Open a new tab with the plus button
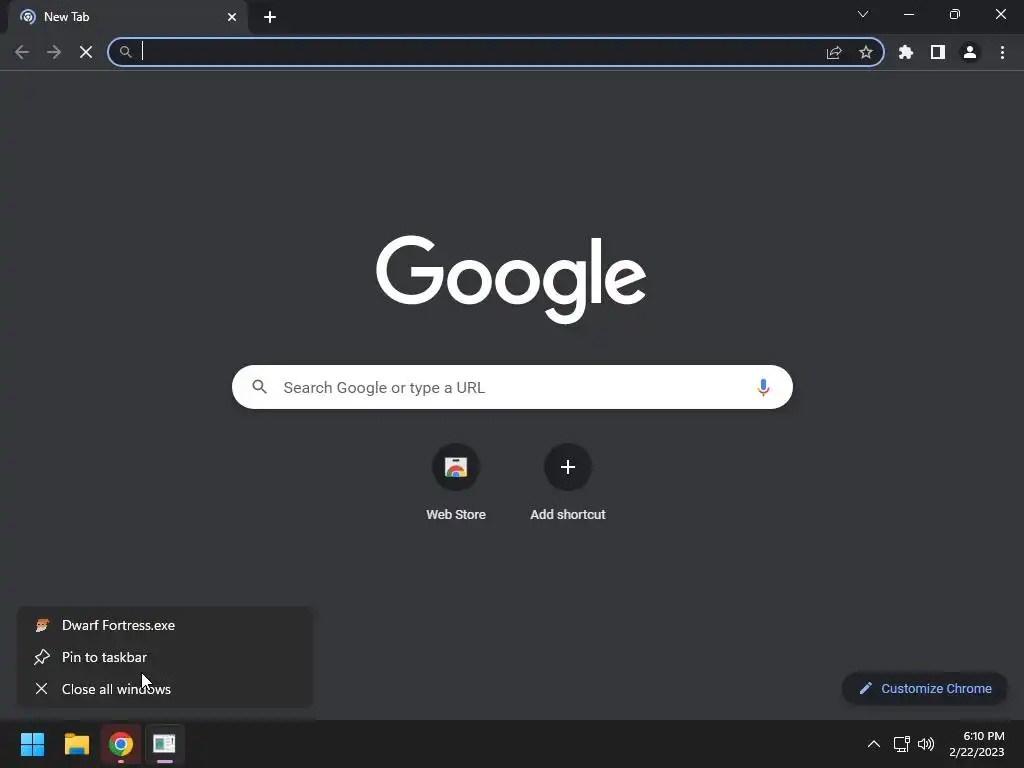The height and width of the screenshot is (768, 1024). pyautogui.click(x=270, y=17)
